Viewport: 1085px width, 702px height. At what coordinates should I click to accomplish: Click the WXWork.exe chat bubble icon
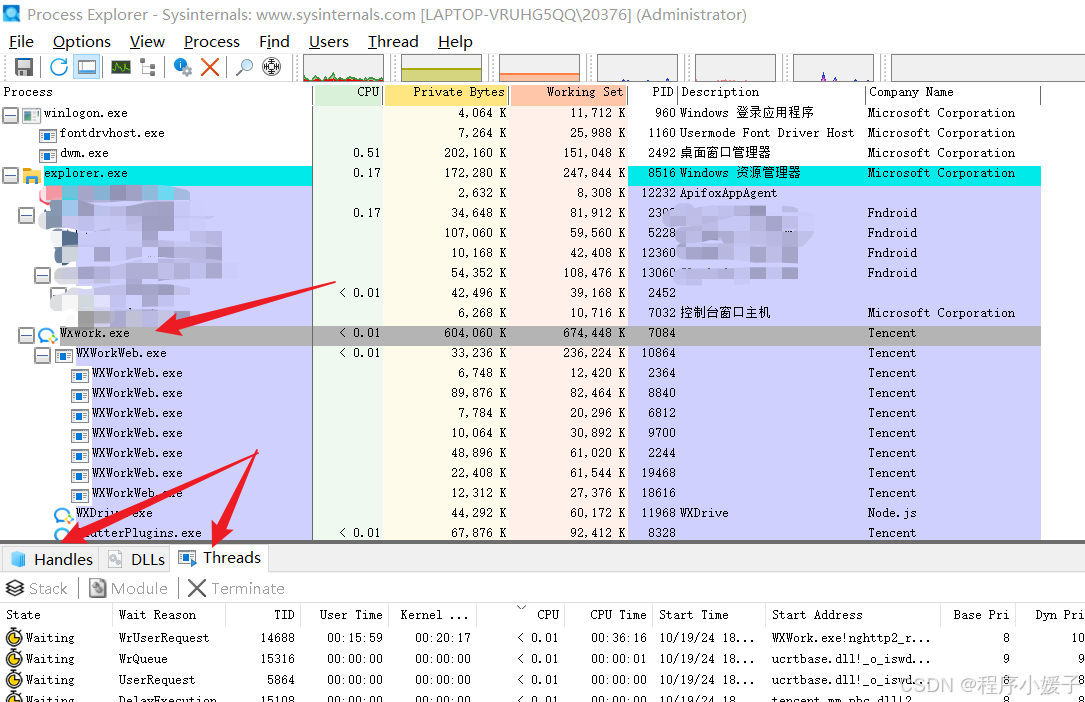[47, 335]
